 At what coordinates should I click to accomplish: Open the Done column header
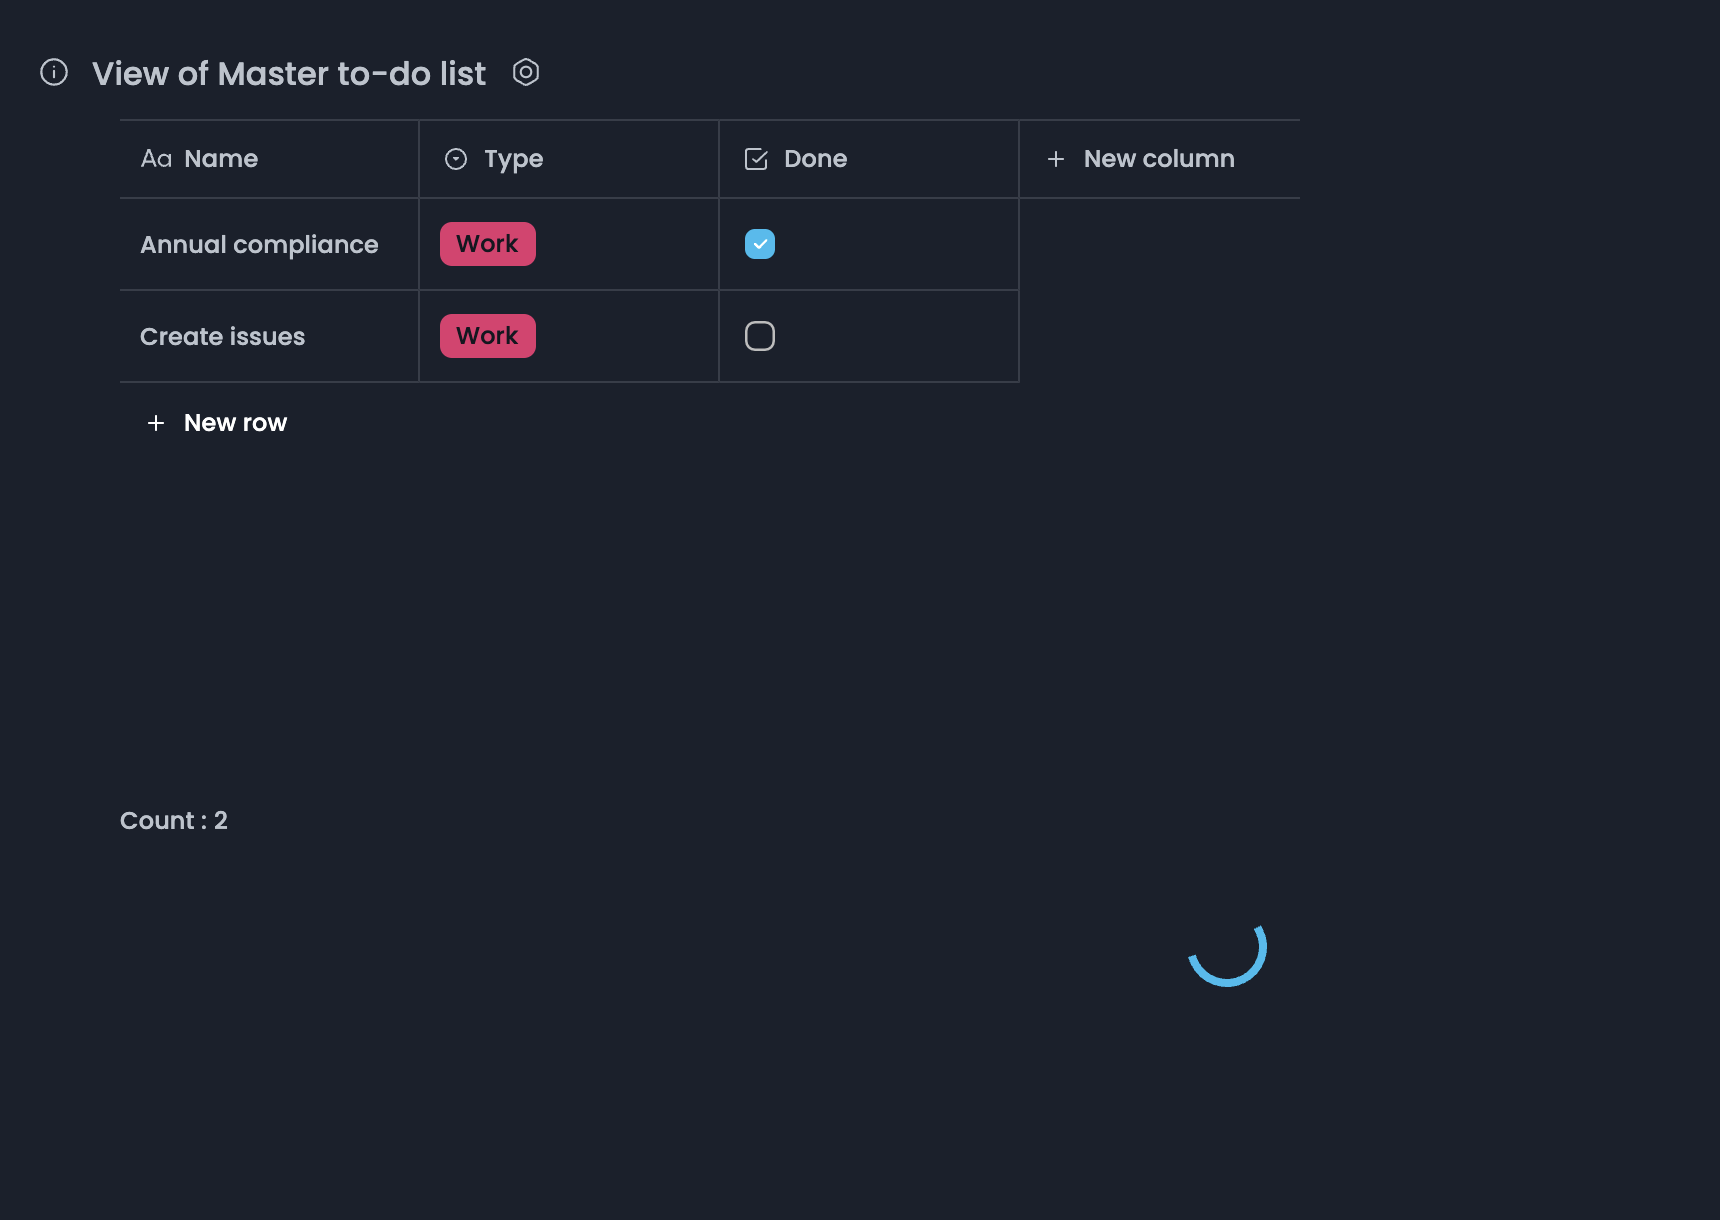point(869,159)
